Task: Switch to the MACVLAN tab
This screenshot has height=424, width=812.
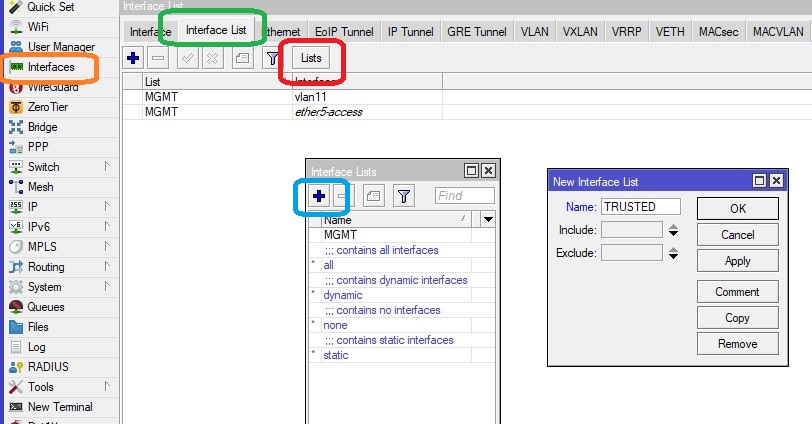Action: [778, 32]
